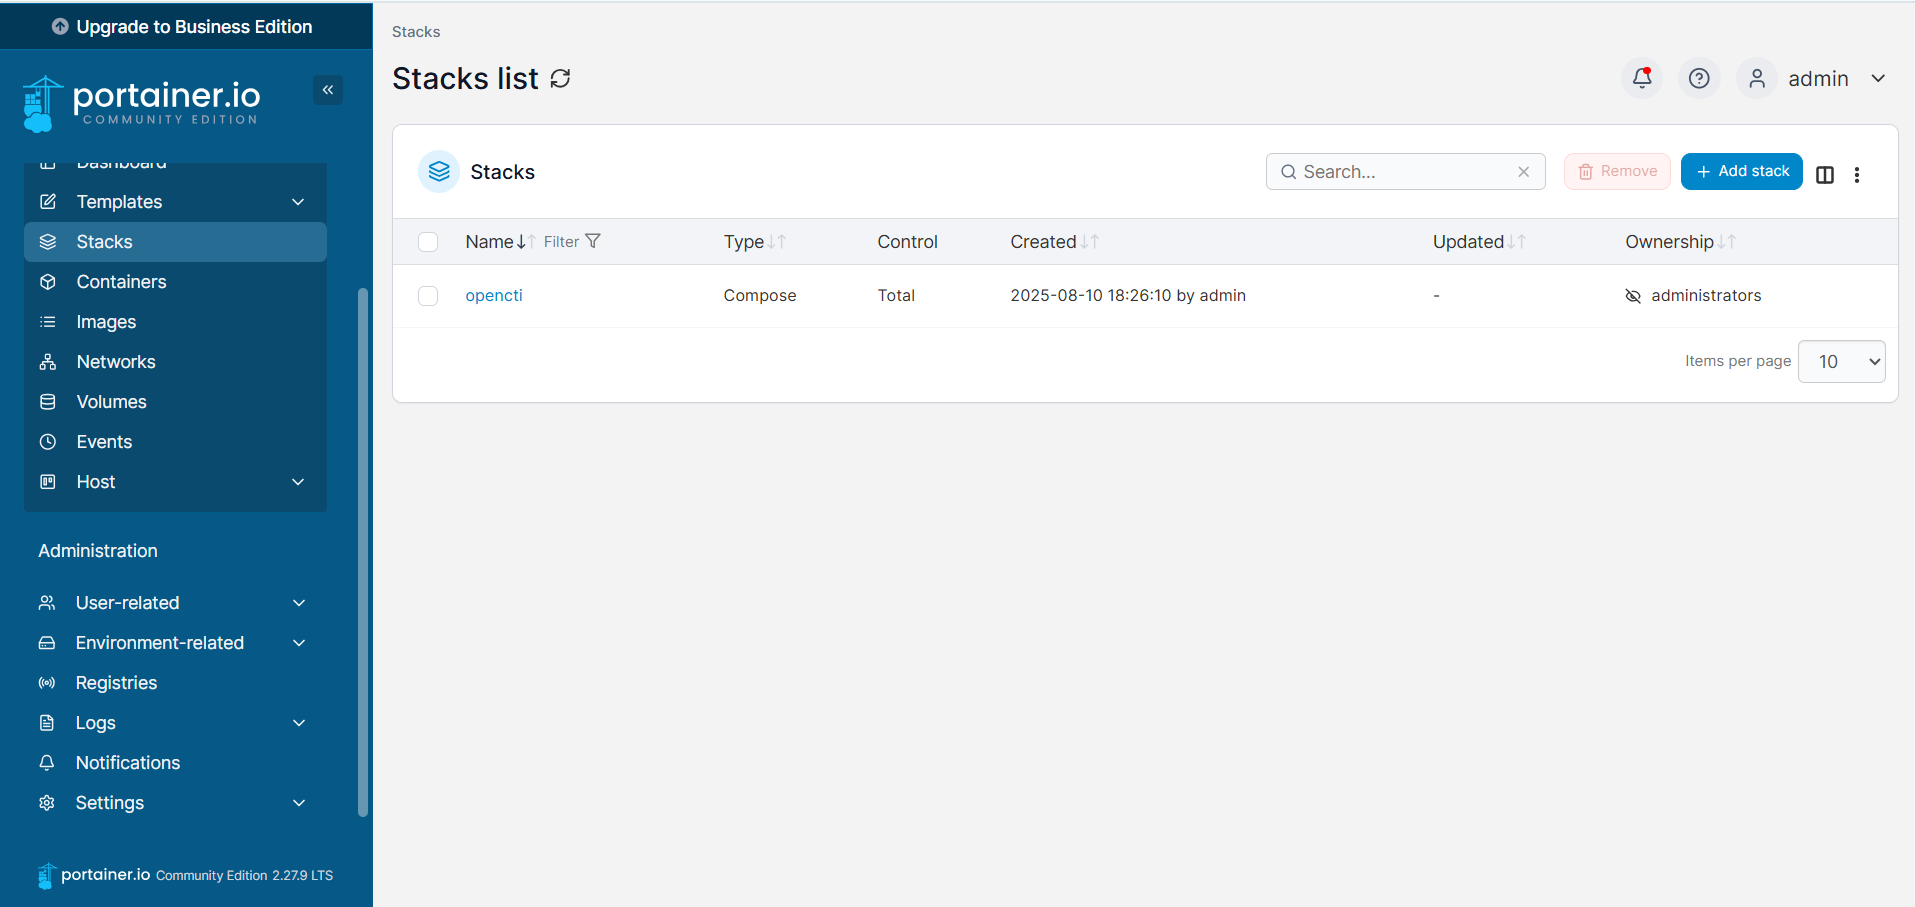
Task: Open the help question mark icon
Action: 1699,78
